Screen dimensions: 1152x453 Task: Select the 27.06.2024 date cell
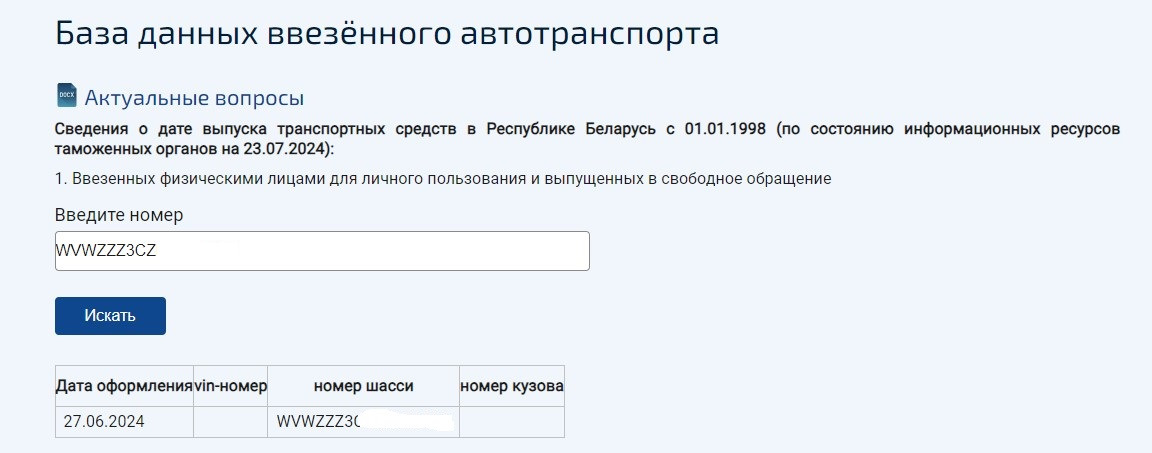click(x=104, y=422)
